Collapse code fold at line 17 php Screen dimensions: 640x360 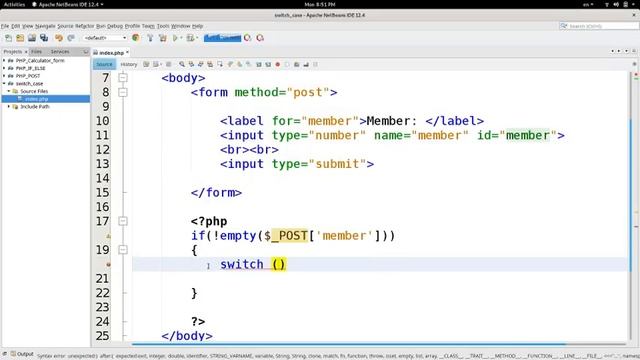tap(123, 221)
